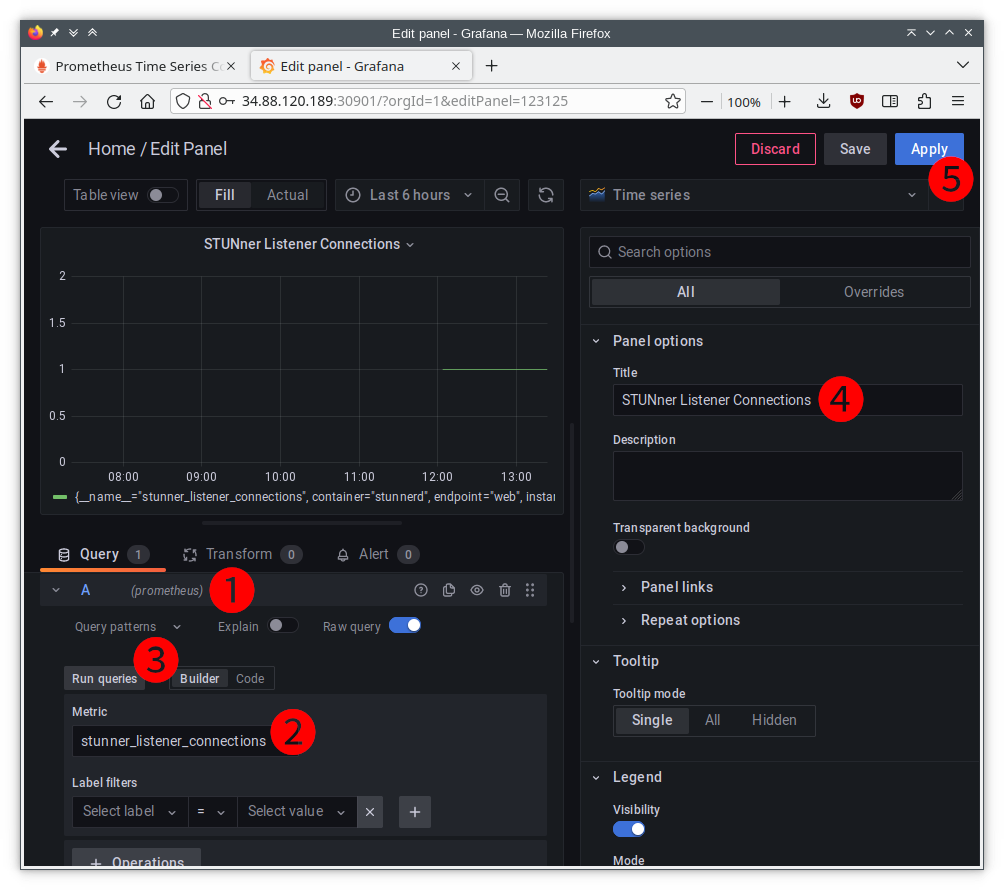1004x890 pixels.
Task: Refresh the dashboard panel
Action: (546, 195)
